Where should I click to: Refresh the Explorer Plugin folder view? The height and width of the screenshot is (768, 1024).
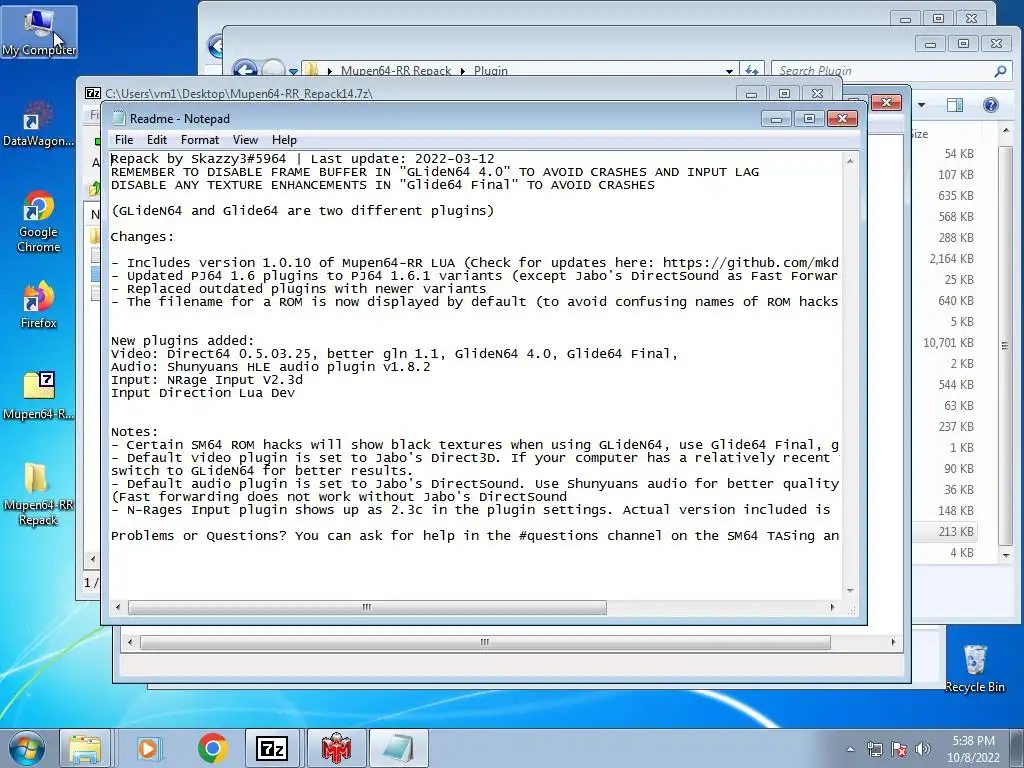click(x=752, y=71)
